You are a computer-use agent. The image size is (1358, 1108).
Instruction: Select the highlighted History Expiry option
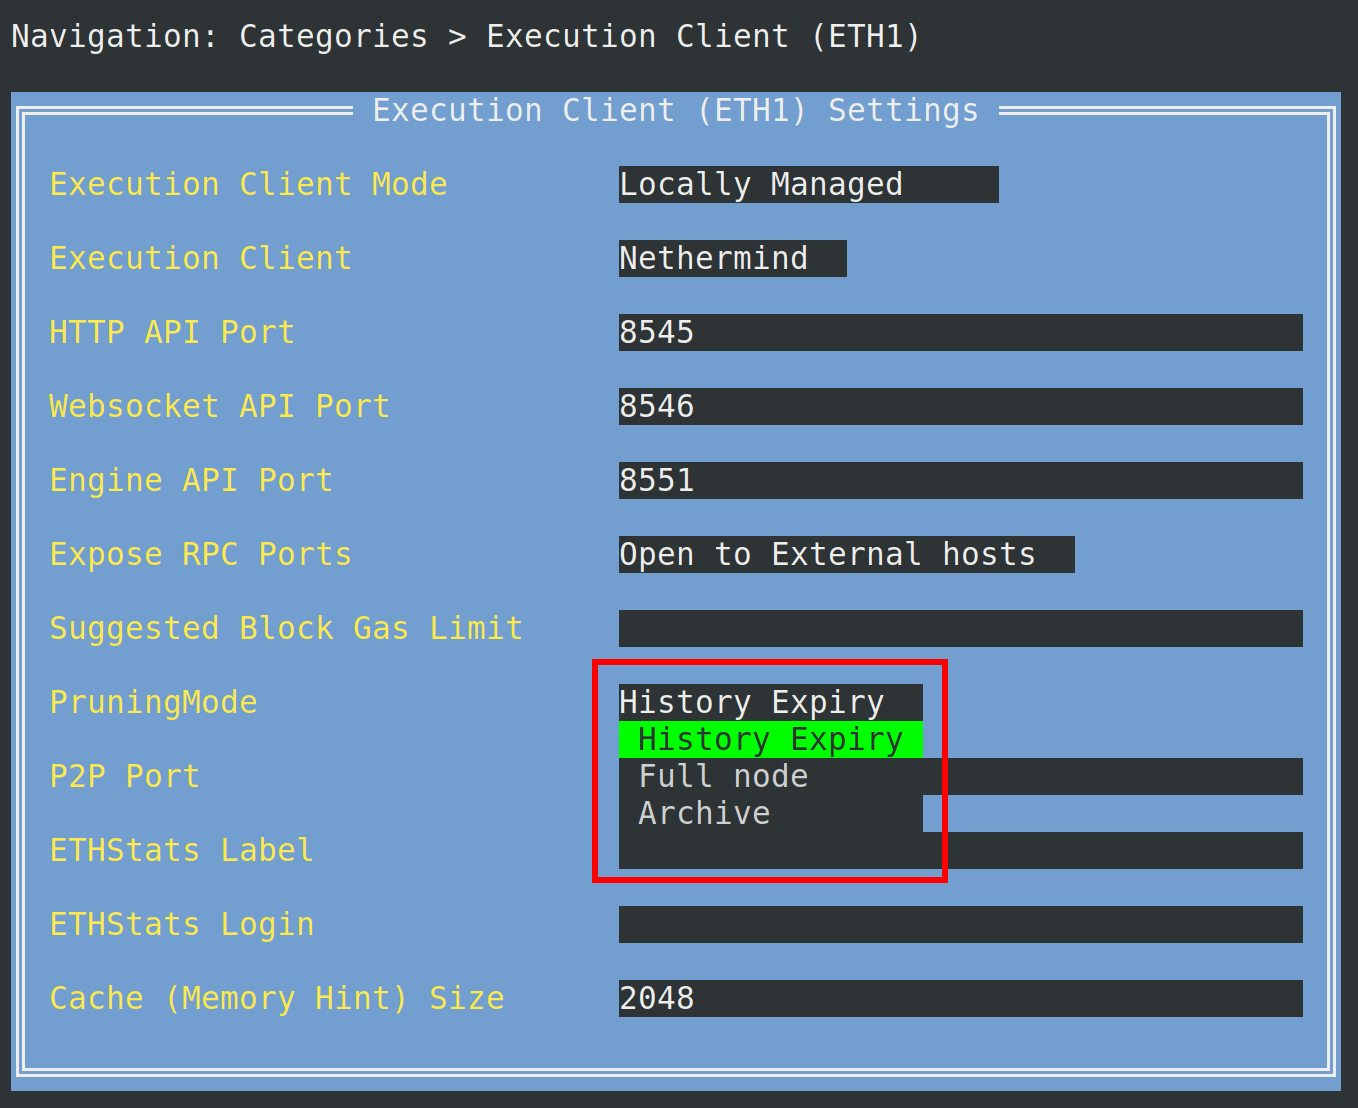point(769,740)
